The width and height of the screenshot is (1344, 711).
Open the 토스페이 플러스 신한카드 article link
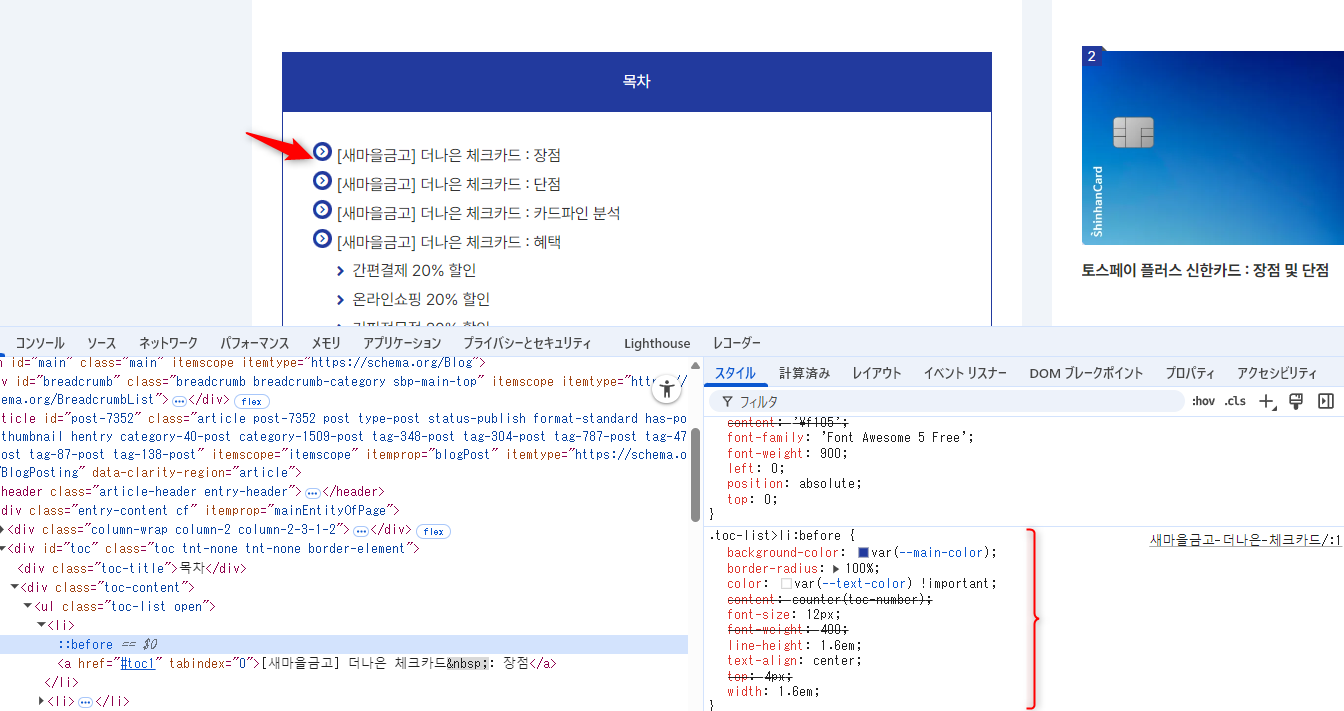pos(1205,270)
